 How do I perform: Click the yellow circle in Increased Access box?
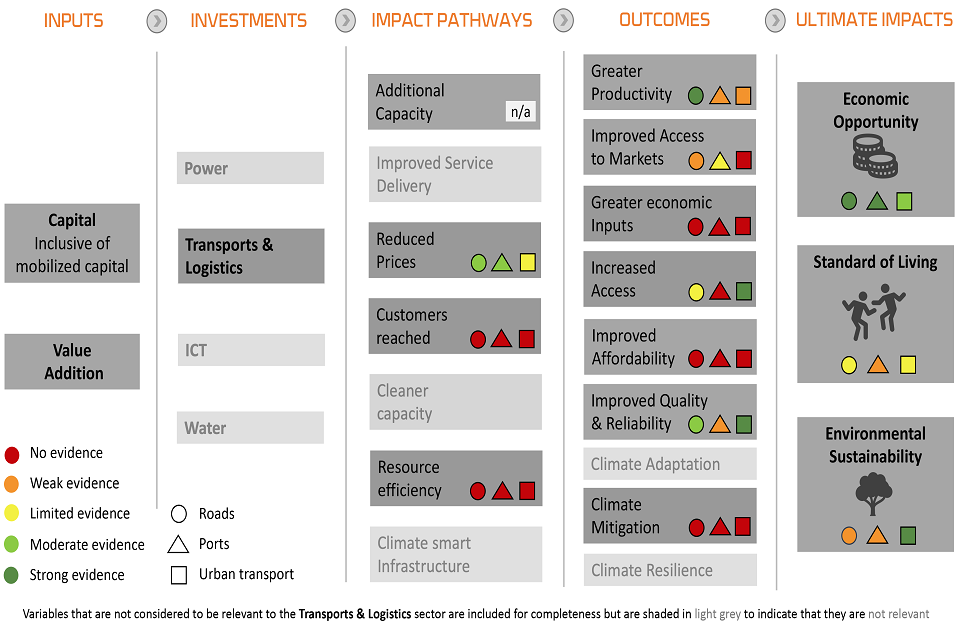point(697,292)
